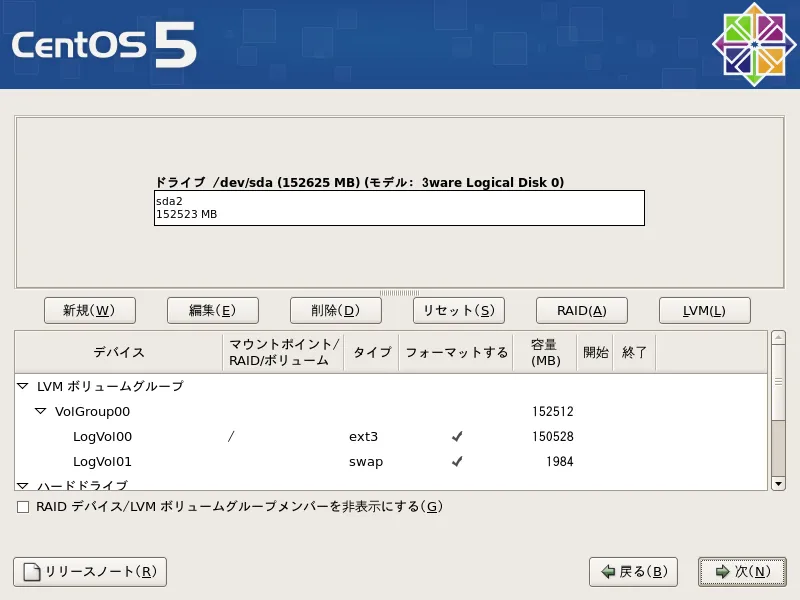Select the VolGroup00 volume group row

pyautogui.click(x=391, y=411)
